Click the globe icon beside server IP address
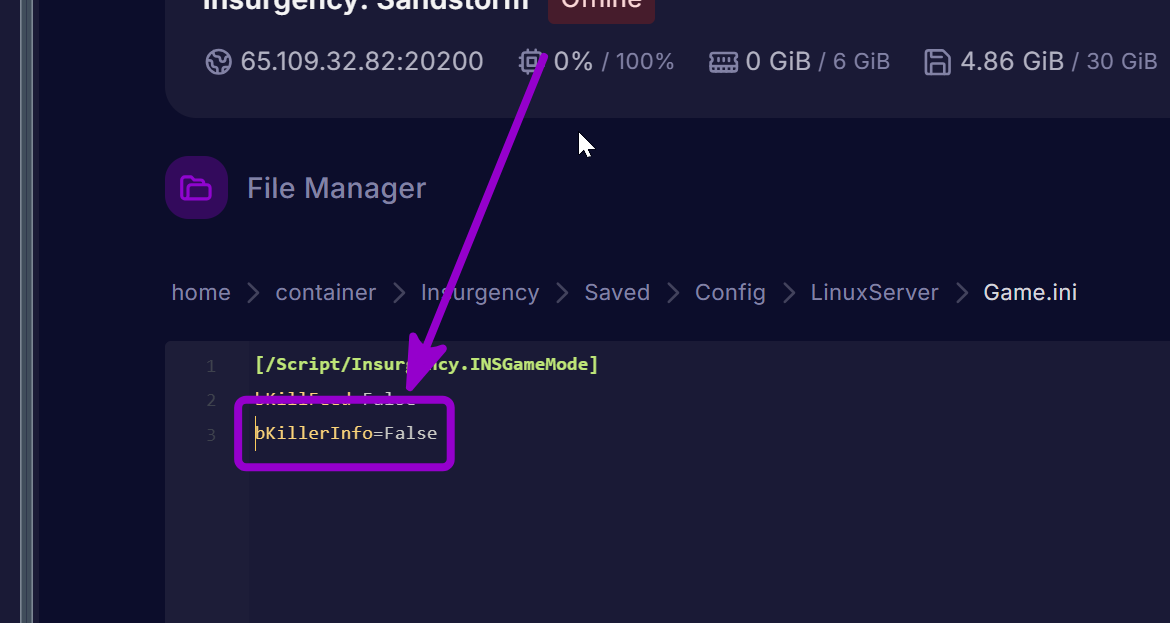Screen dimensions: 1170x623 tap(219, 62)
